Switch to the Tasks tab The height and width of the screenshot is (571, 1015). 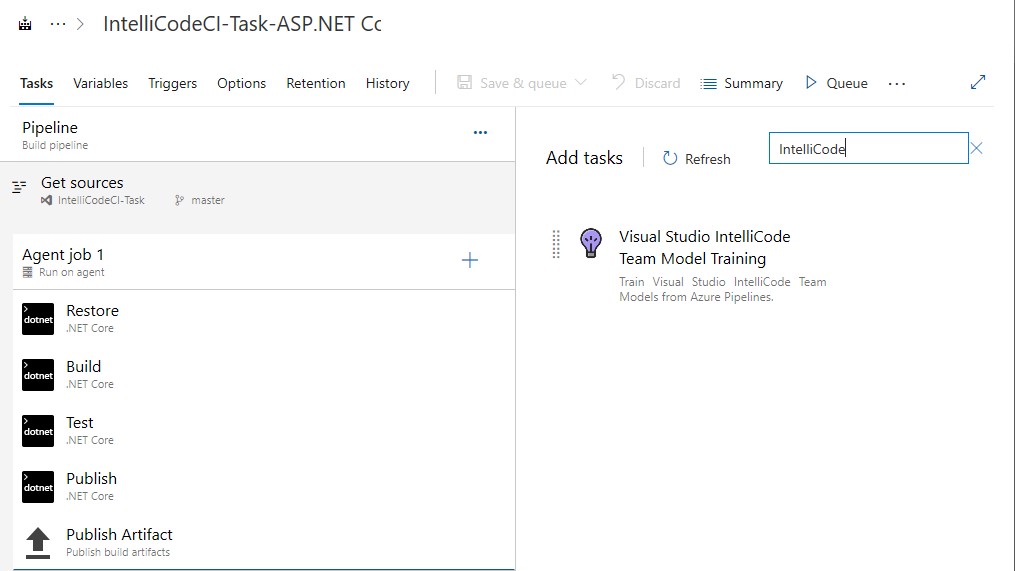click(36, 83)
